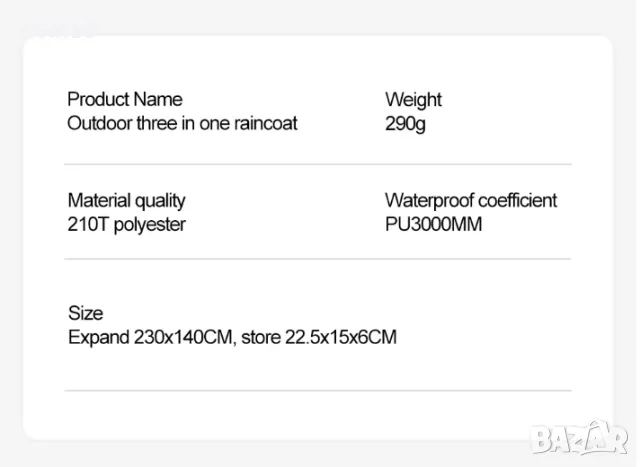Select the 'Outdoor three in one raincoat' text
The width and height of the screenshot is (640, 467).
[182, 123]
